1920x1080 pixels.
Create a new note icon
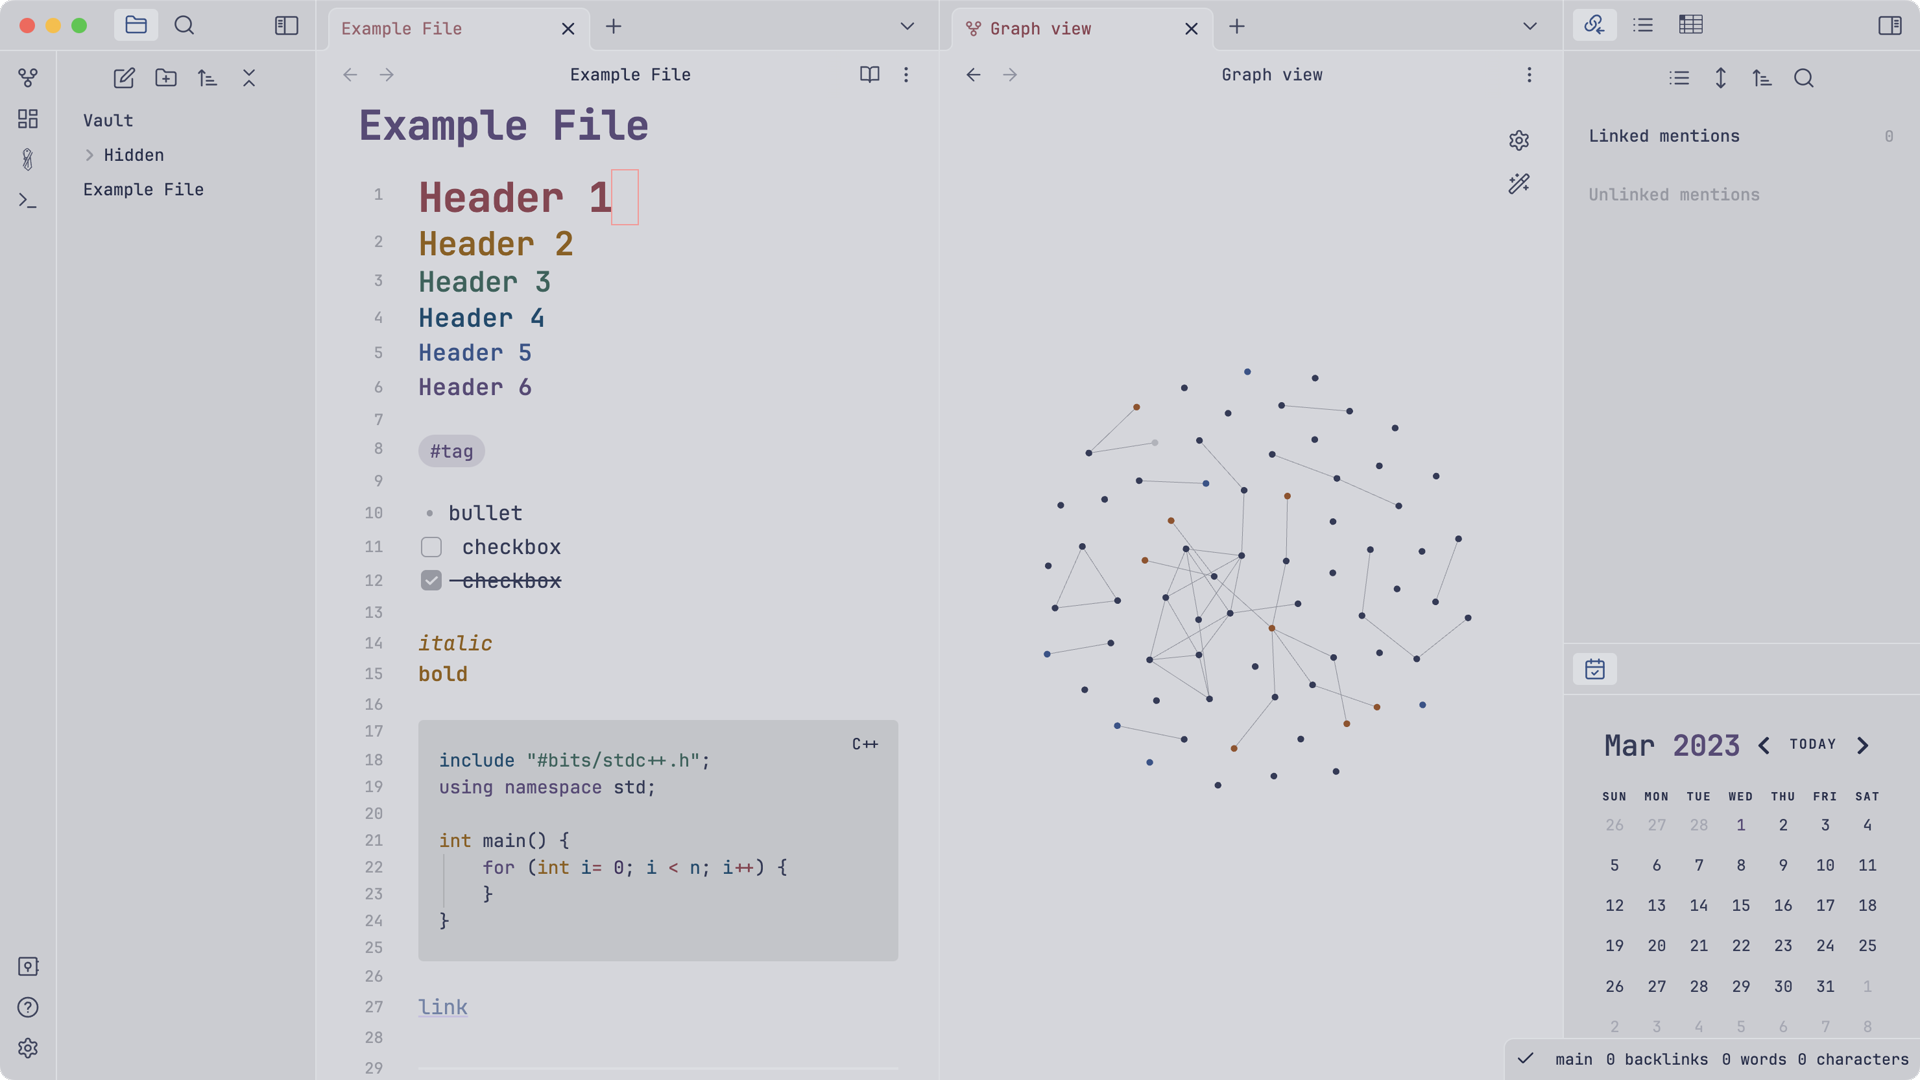pos(124,78)
